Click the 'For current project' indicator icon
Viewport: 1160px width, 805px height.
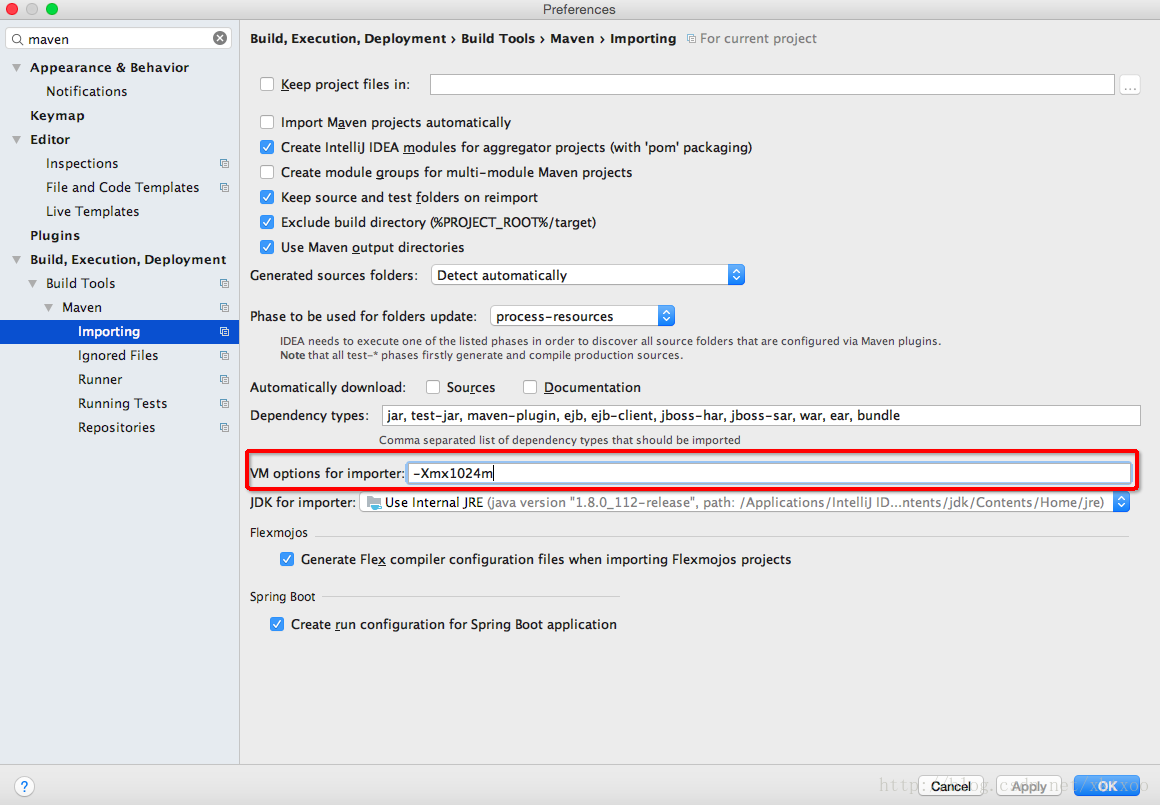690,38
